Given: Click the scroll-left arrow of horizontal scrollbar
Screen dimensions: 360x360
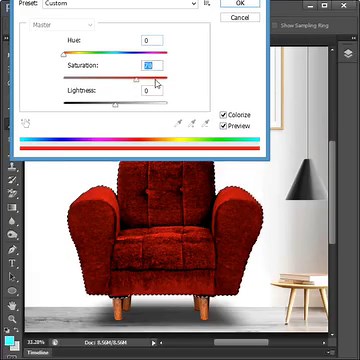Looking at the screenshot, I should [161, 343].
